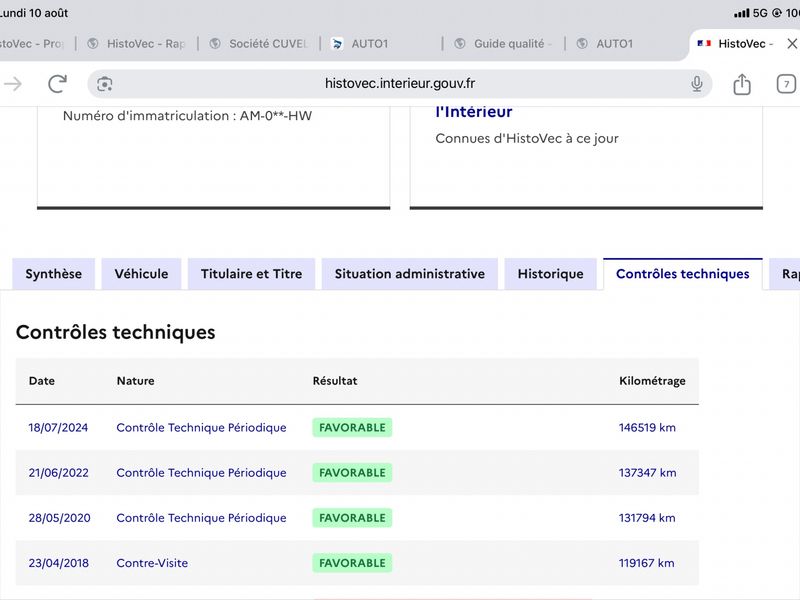Viewport: 800px width, 600px height.
Task: Tap the reader/lens icon in address bar
Action: [105, 84]
